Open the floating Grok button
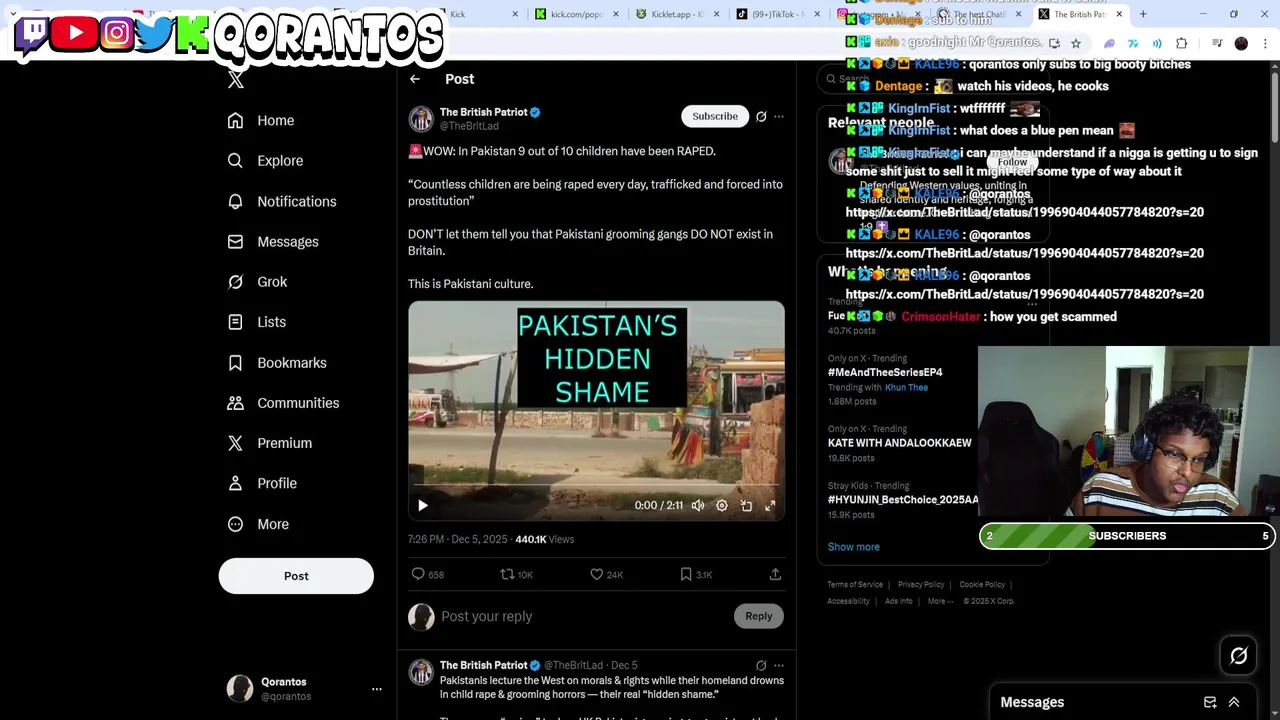1280x720 pixels. coord(1238,656)
